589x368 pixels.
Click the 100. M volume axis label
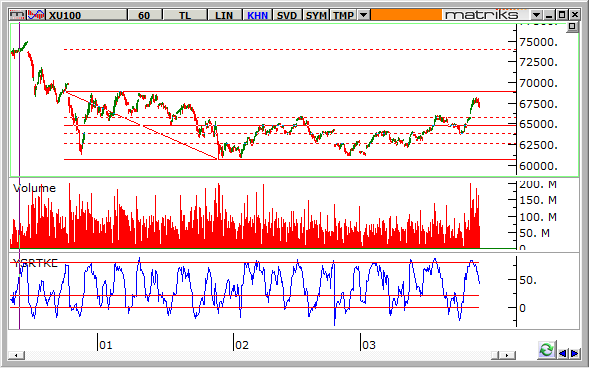(x=538, y=217)
